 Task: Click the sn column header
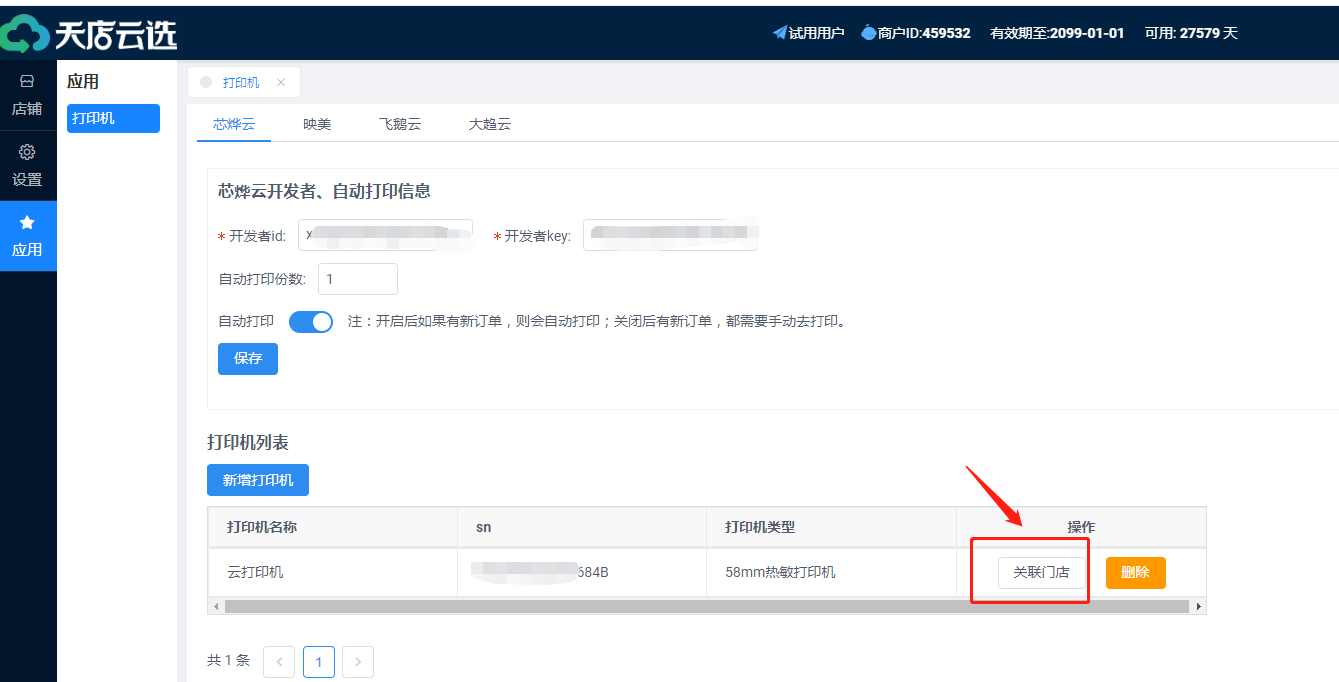[582, 527]
